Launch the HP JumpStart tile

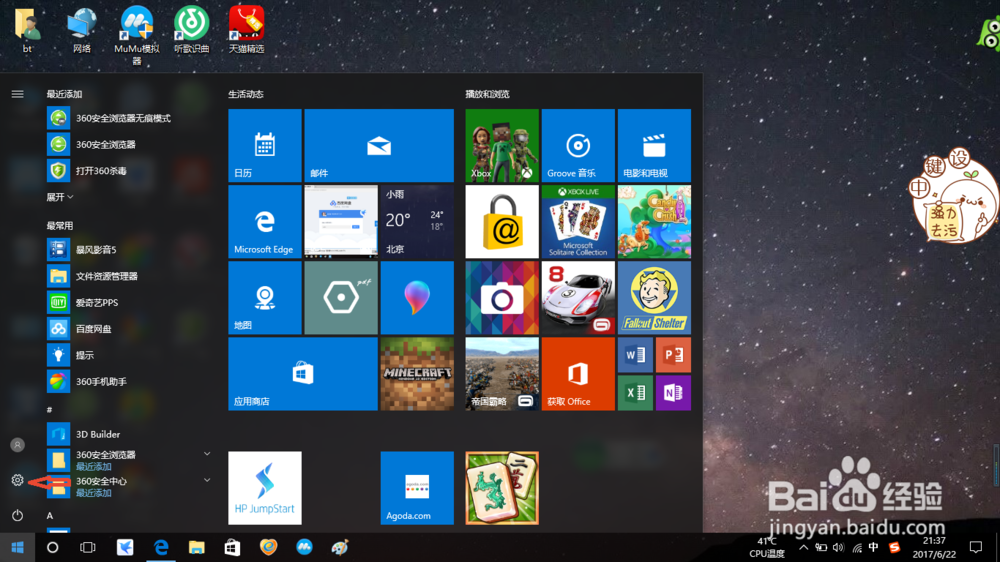(265, 488)
